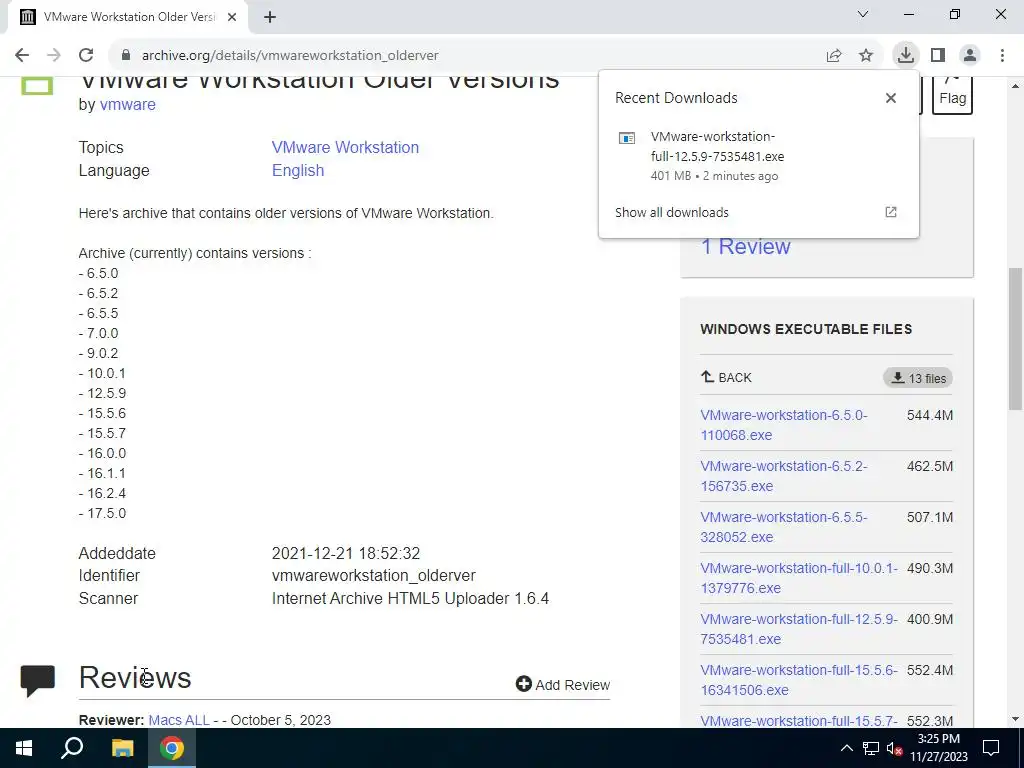Open File Explorer from the taskbar
This screenshot has height=768, width=1024.
coord(122,748)
